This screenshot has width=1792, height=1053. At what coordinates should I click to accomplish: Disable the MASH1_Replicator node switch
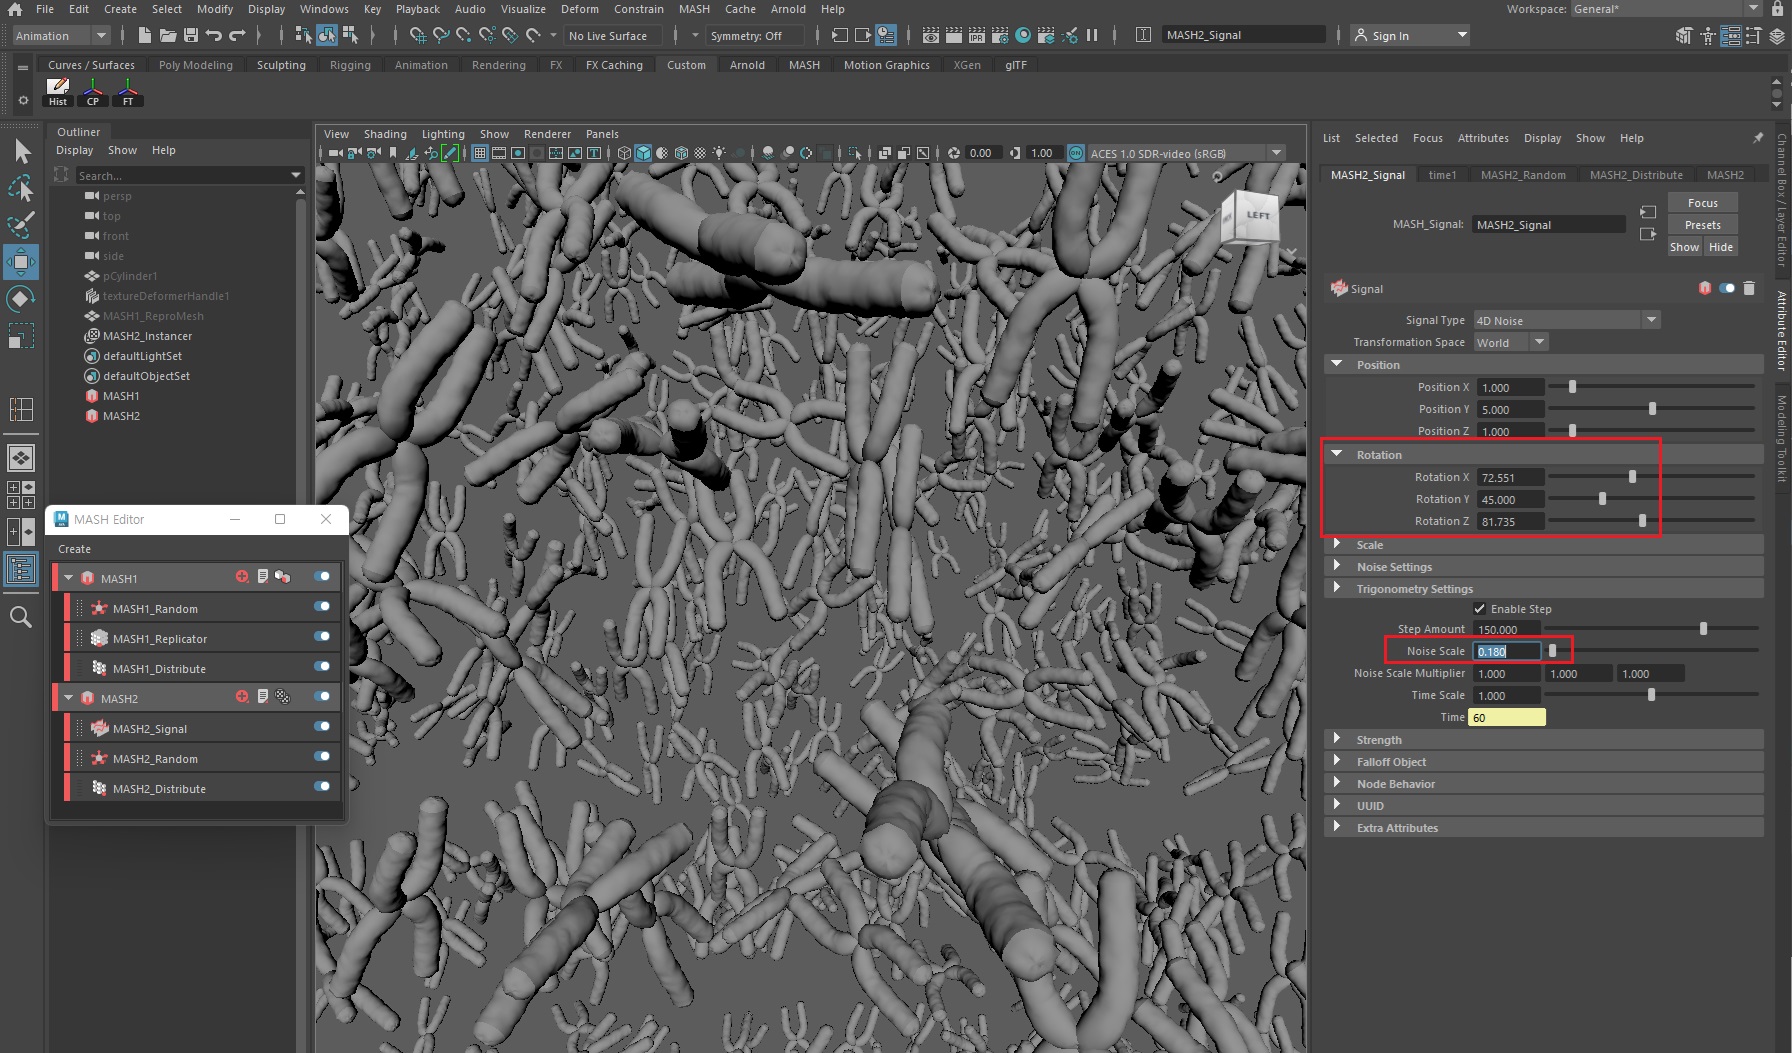tap(322, 637)
